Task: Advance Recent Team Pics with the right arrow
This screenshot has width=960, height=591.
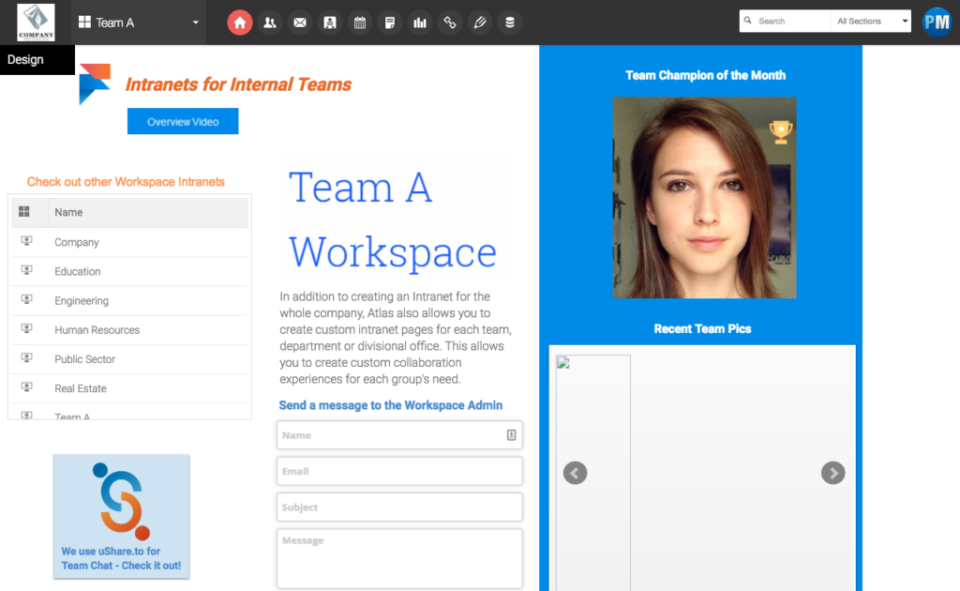Action: point(833,473)
